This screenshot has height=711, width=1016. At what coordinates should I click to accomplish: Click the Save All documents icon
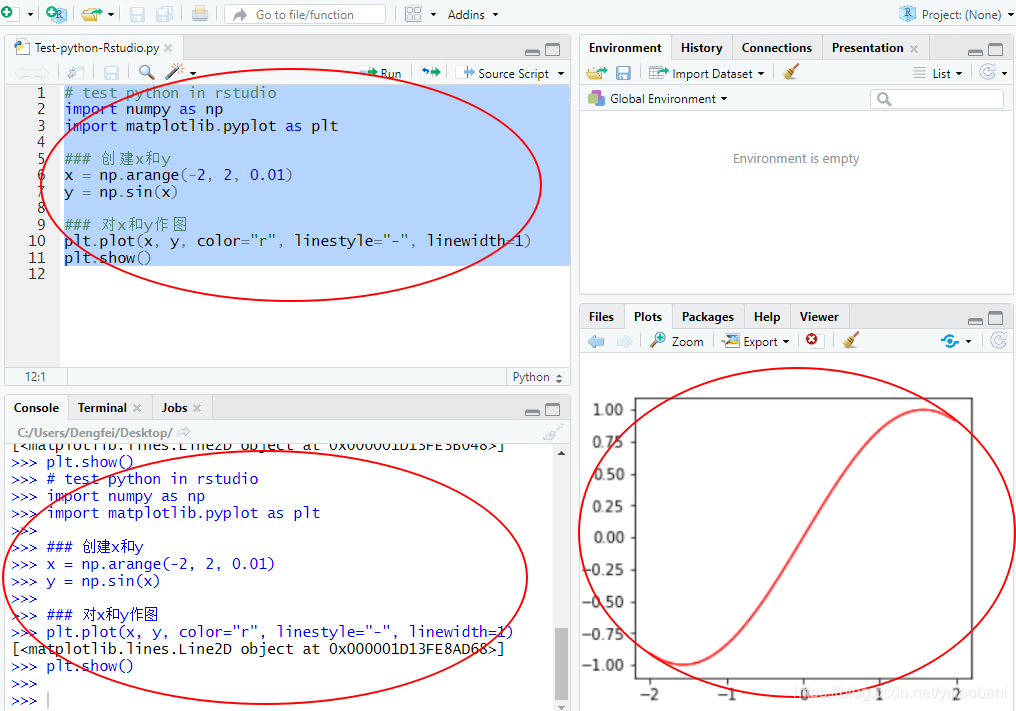coord(164,14)
